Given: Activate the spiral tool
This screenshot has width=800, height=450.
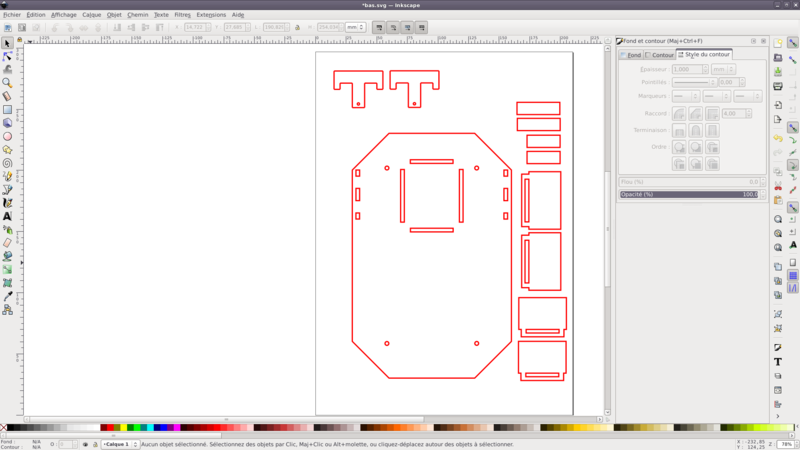Looking at the screenshot, I should click(x=8, y=162).
